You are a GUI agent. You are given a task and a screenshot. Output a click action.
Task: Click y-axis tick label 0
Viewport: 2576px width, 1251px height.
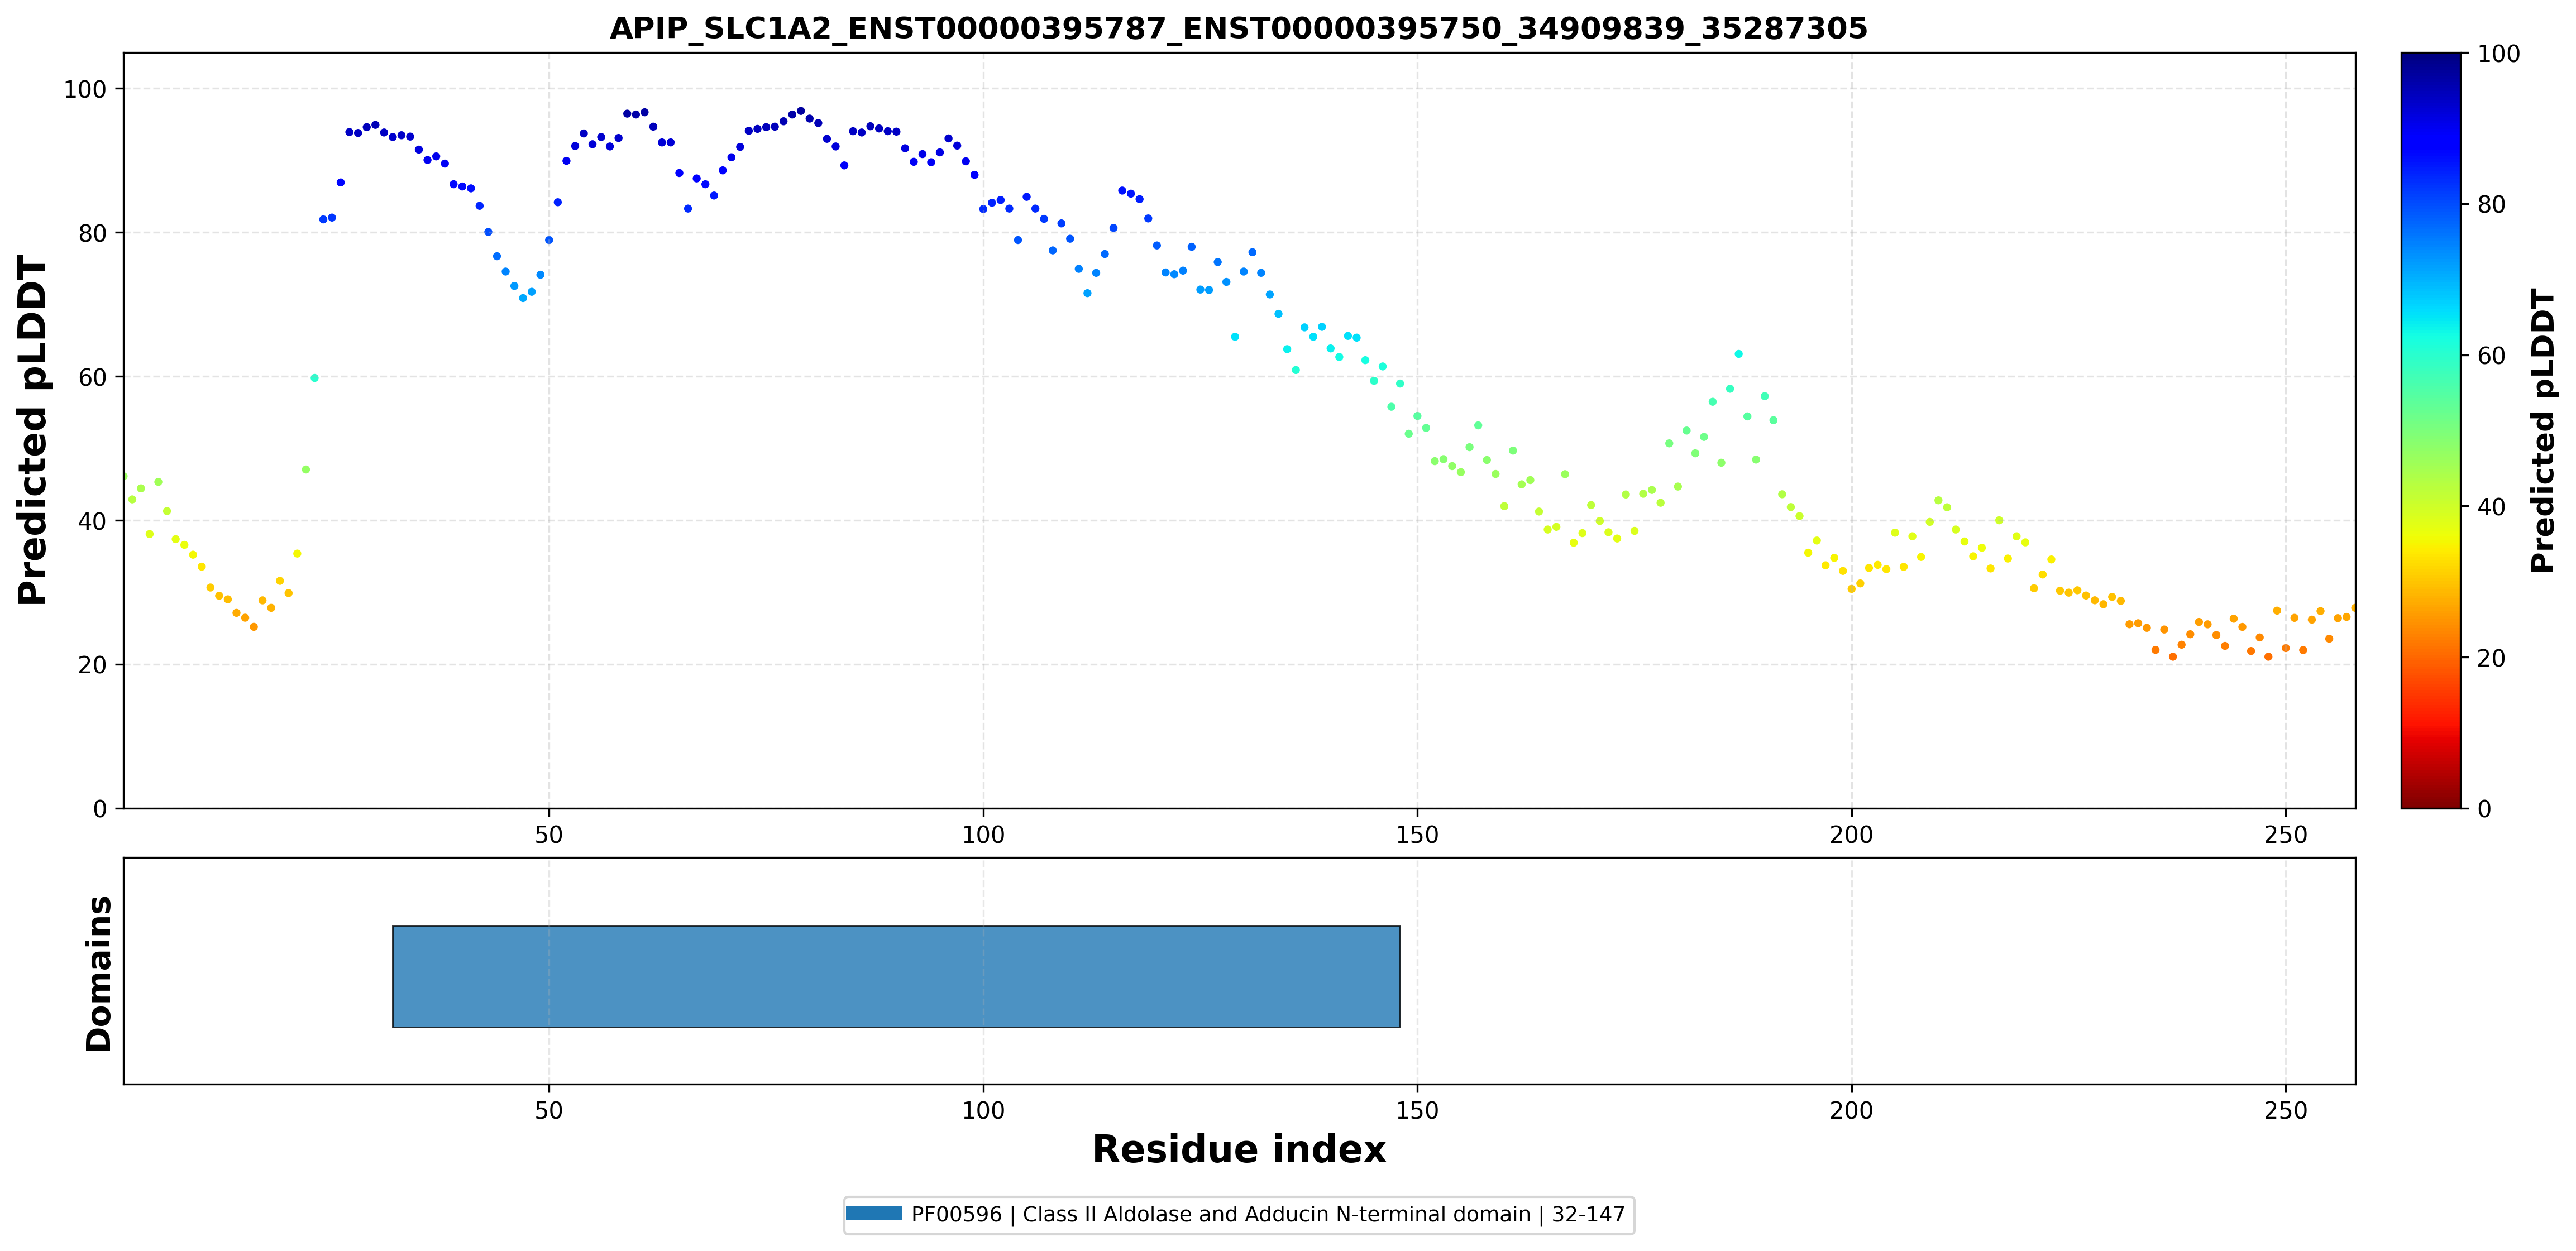point(99,809)
